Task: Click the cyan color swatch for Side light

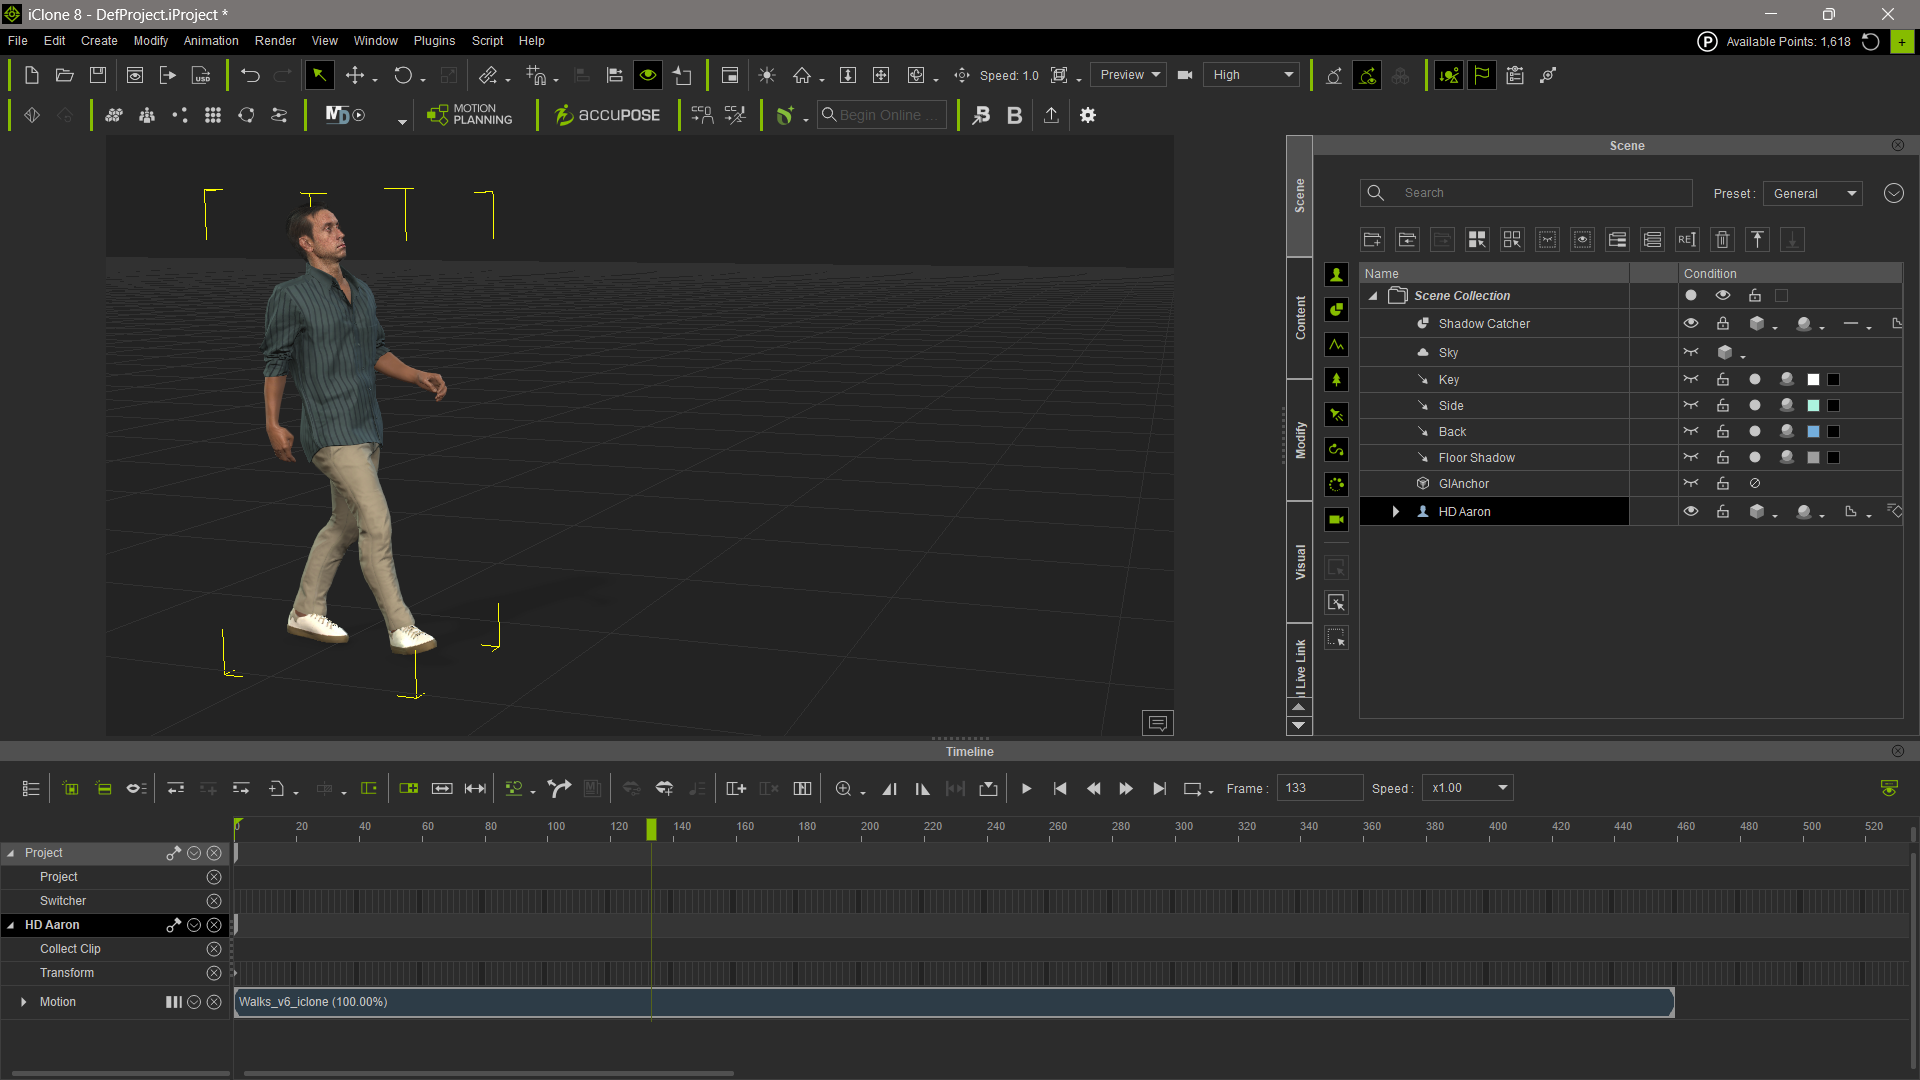Action: (x=1813, y=406)
